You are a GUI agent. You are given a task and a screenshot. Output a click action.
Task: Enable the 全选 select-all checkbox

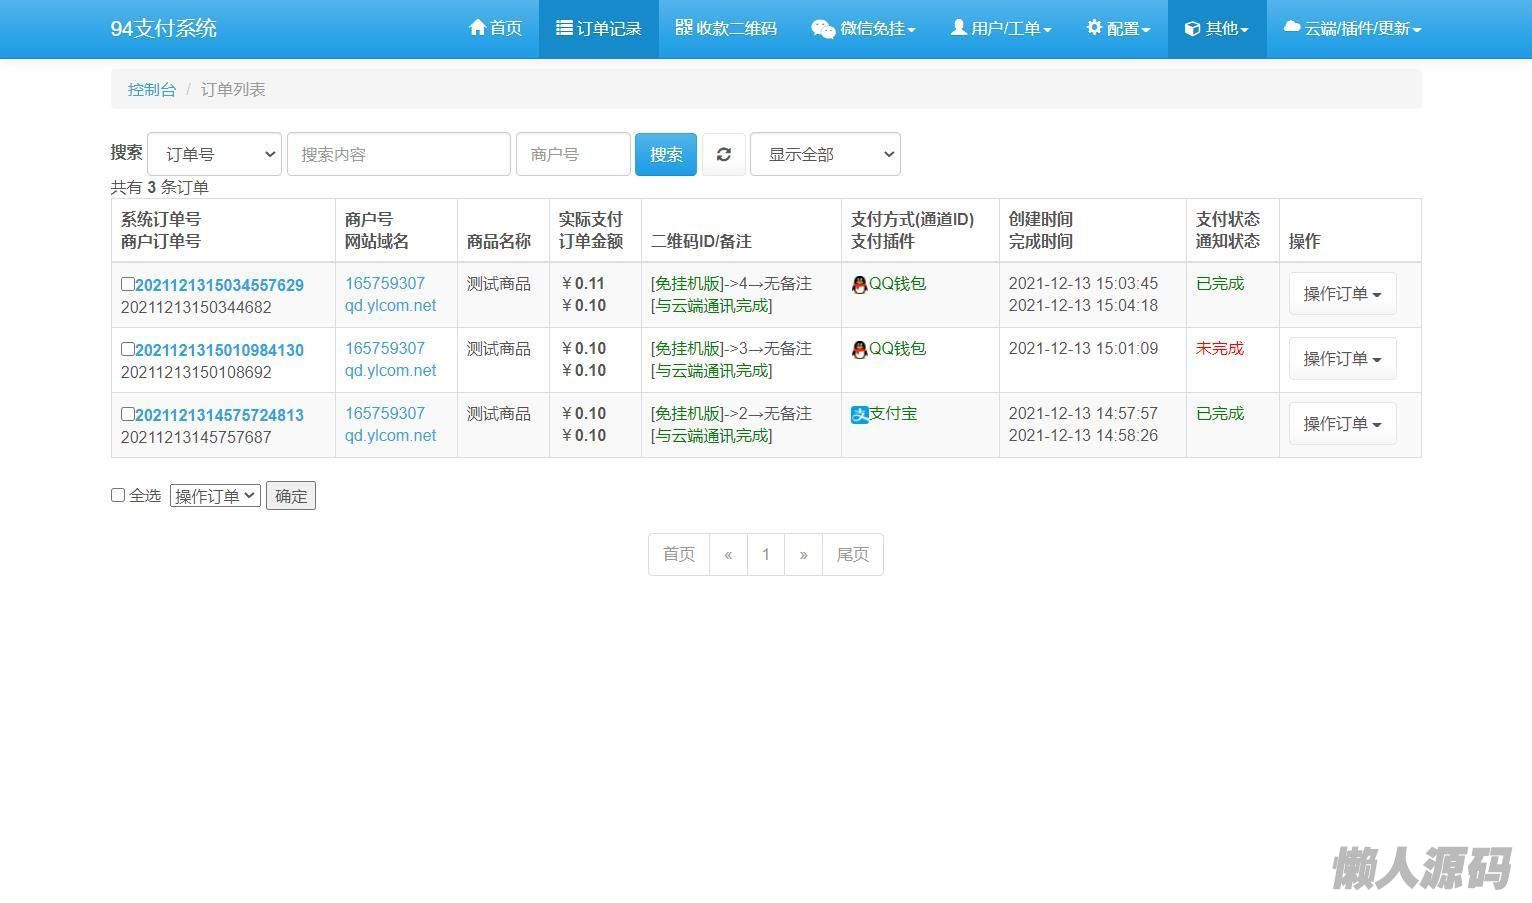pos(118,495)
